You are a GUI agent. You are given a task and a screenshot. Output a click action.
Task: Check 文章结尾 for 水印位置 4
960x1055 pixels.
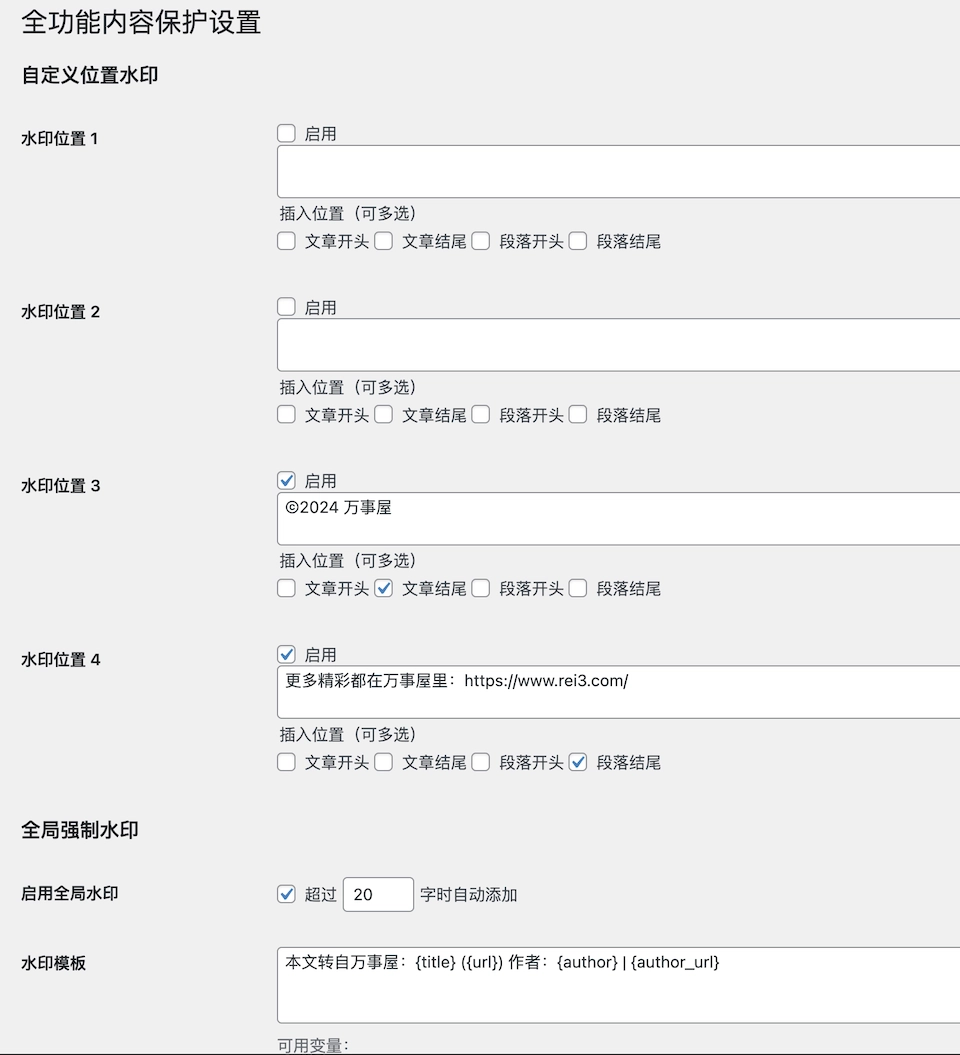pyautogui.click(x=383, y=762)
